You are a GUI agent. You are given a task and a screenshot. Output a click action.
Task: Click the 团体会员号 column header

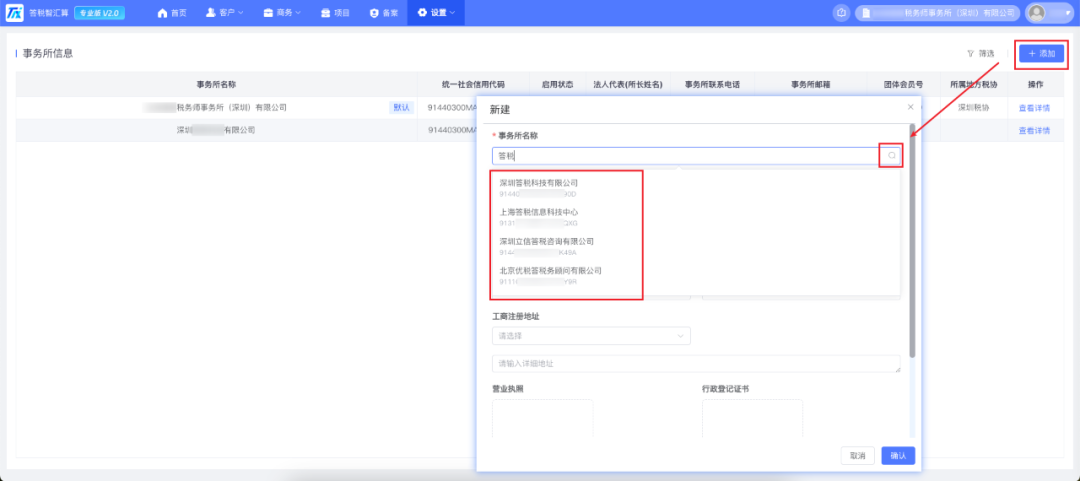(x=903, y=84)
